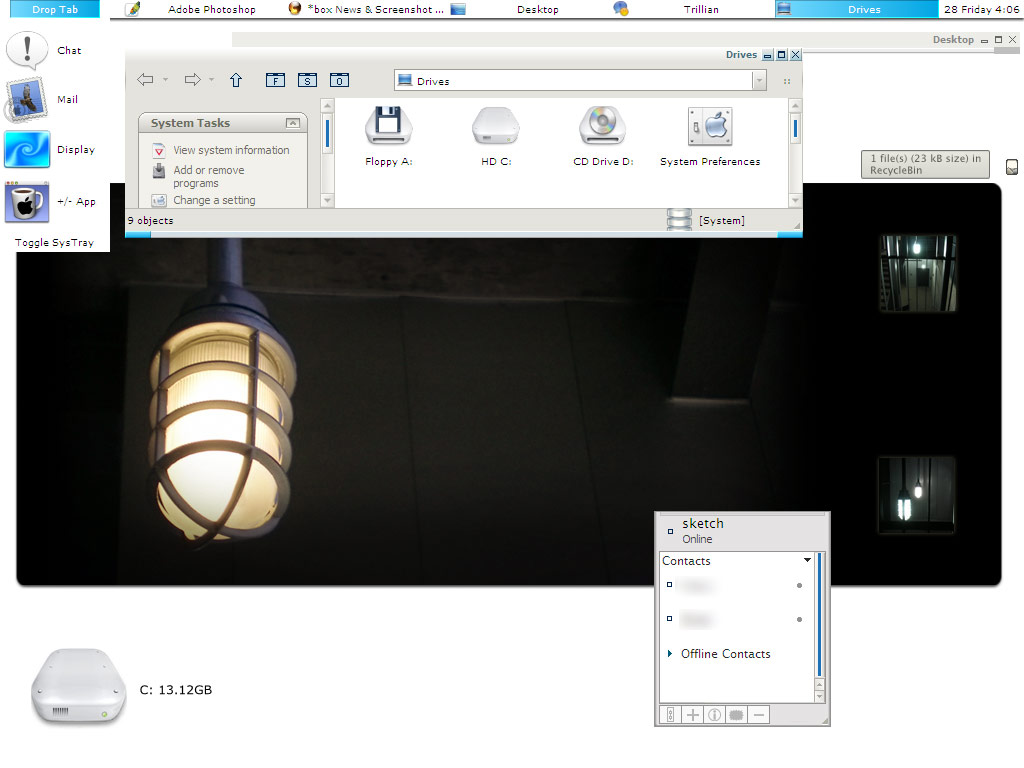
Task: Open the Contacts dropdown arrow in Trillian
Action: coord(807,560)
